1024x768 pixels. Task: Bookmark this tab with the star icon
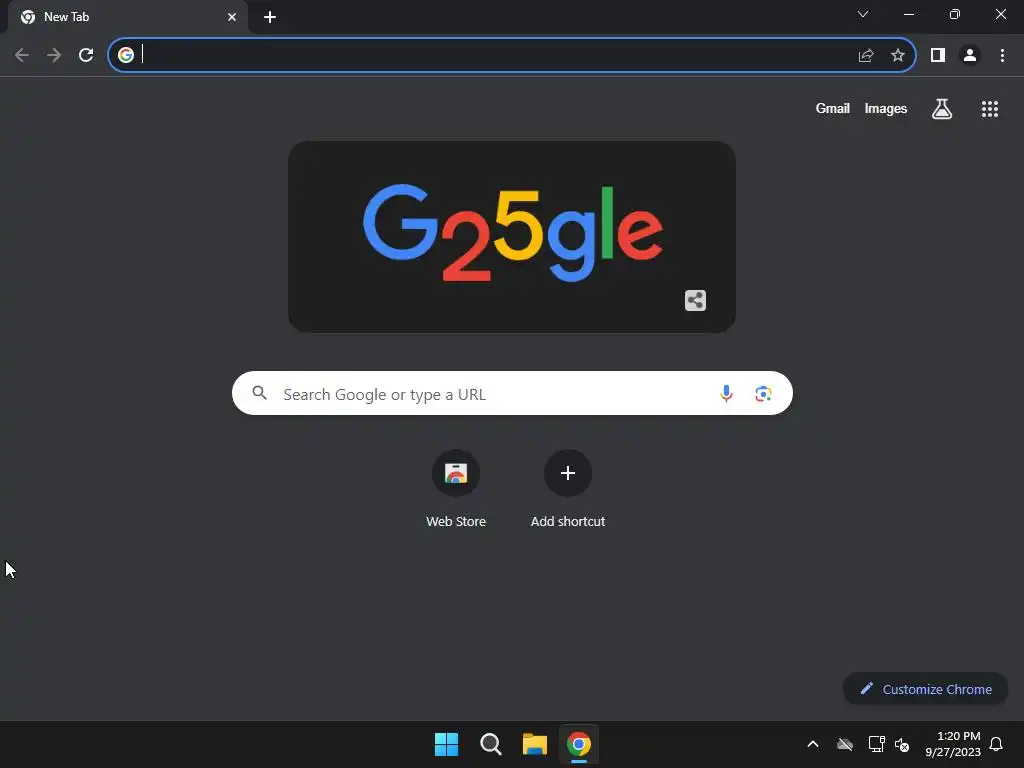898,55
